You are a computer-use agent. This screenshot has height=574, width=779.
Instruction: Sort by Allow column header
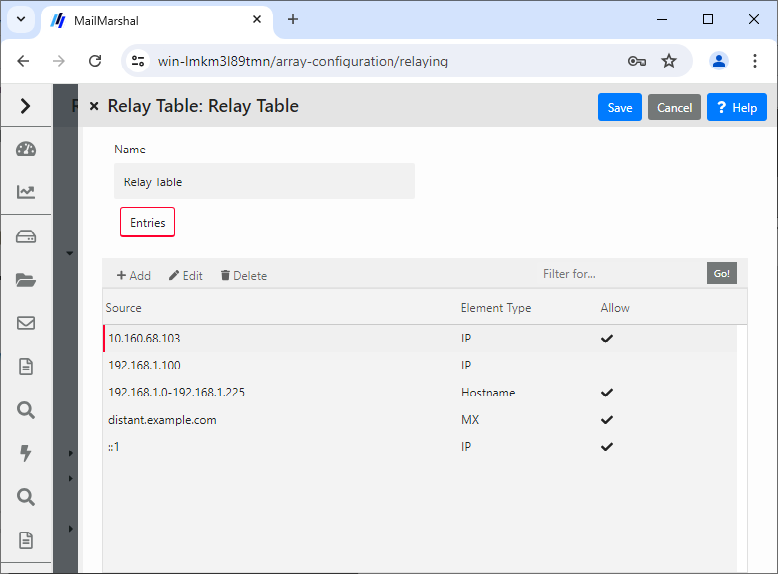coord(615,308)
